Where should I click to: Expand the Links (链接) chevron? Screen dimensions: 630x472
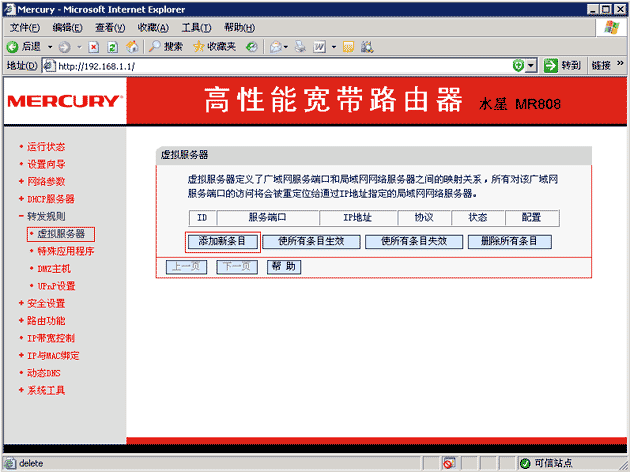[x=620, y=63]
